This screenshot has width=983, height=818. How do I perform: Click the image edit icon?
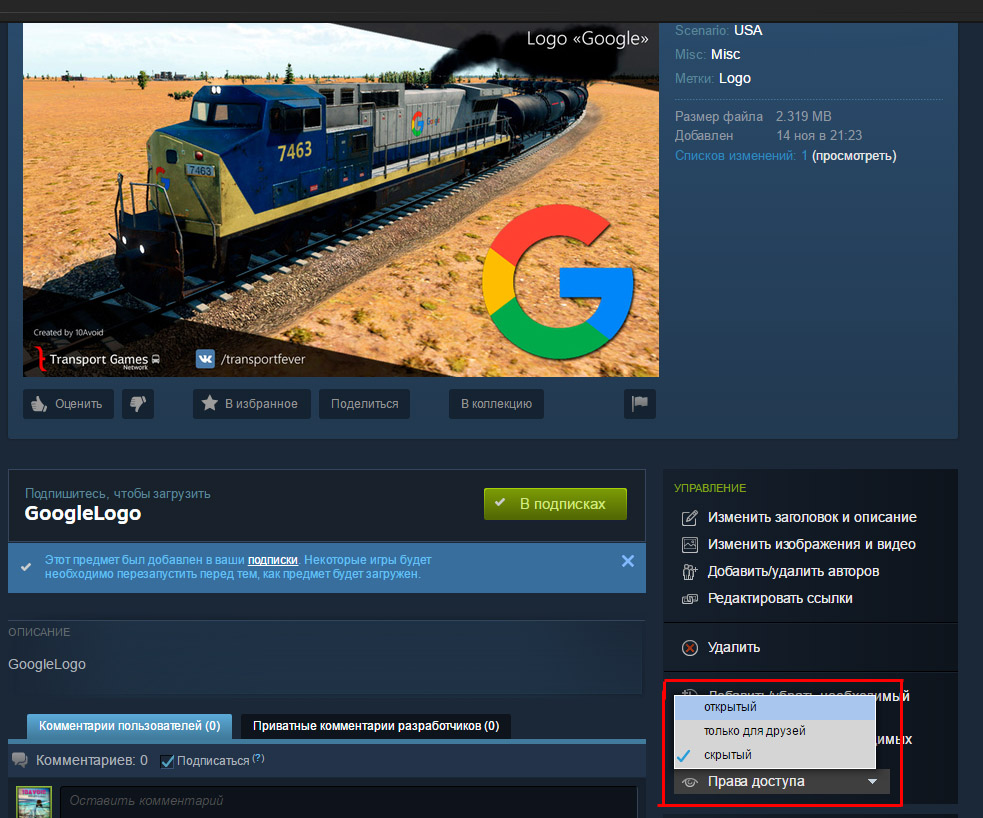(690, 545)
